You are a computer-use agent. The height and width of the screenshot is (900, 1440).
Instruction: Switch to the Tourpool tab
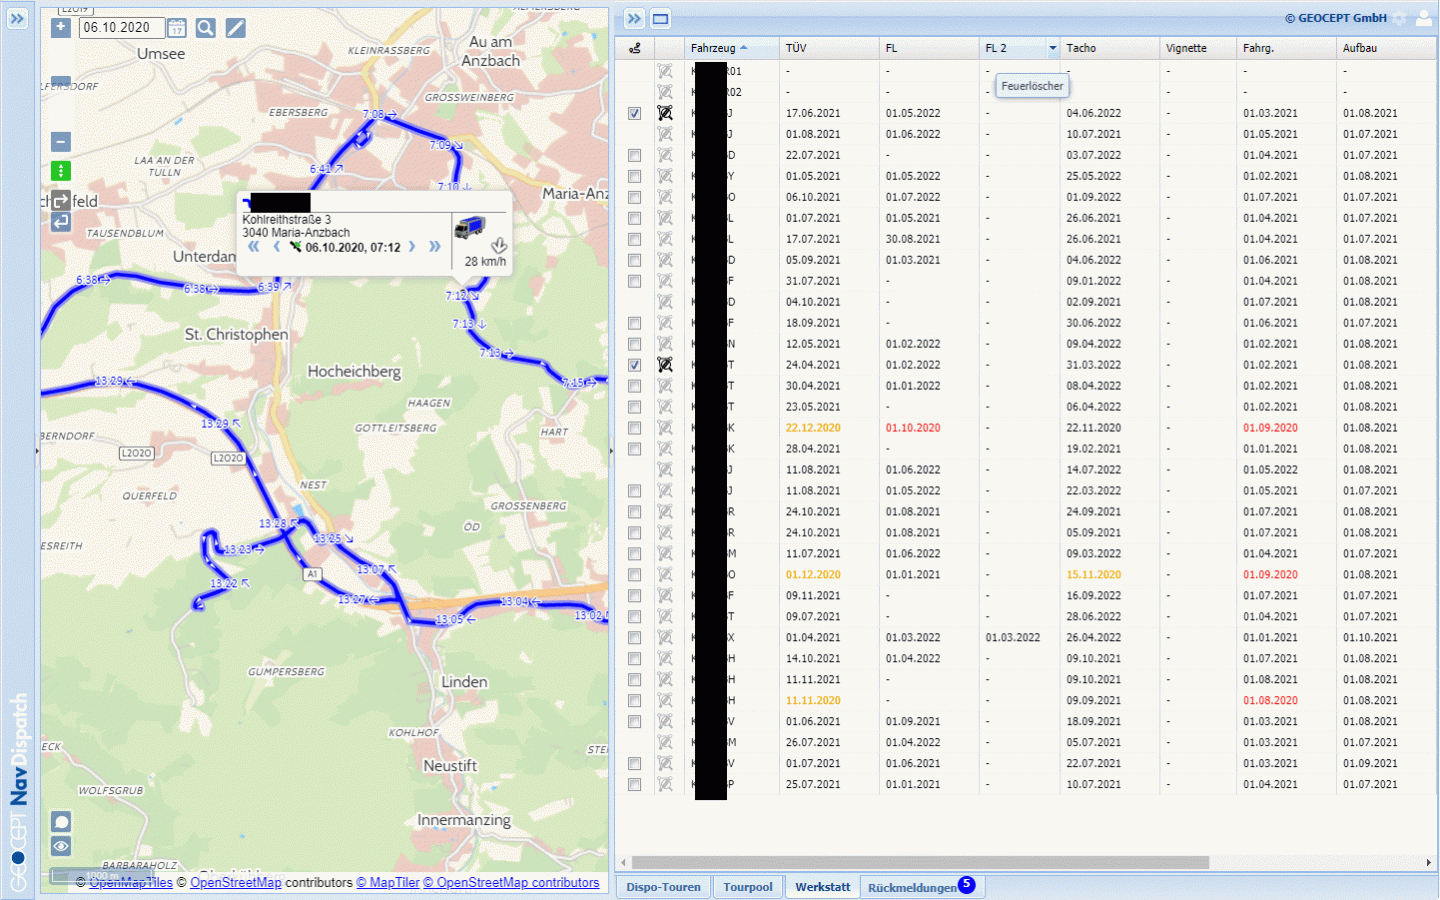tap(747, 887)
